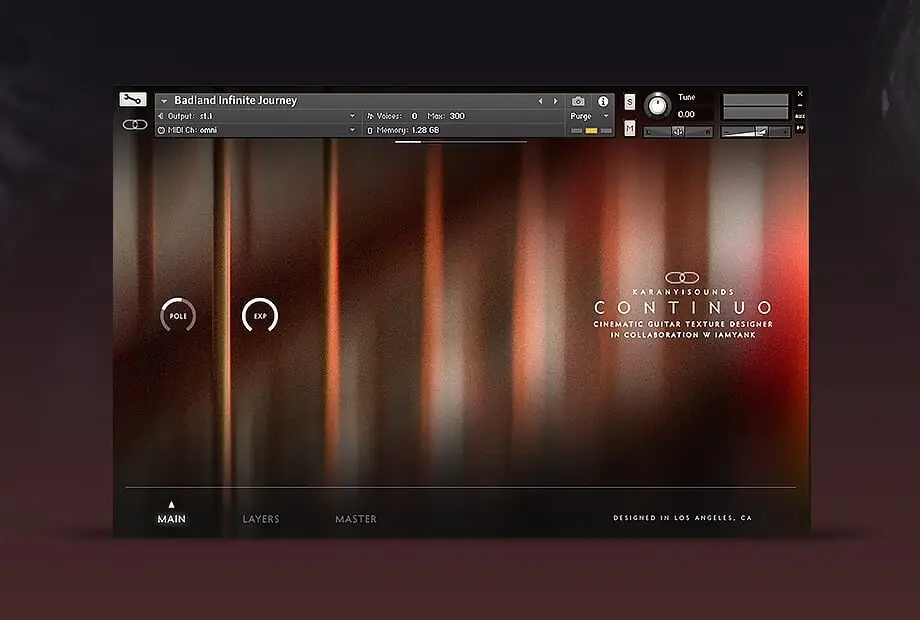Click the Voices count value 0

pos(414,116)
